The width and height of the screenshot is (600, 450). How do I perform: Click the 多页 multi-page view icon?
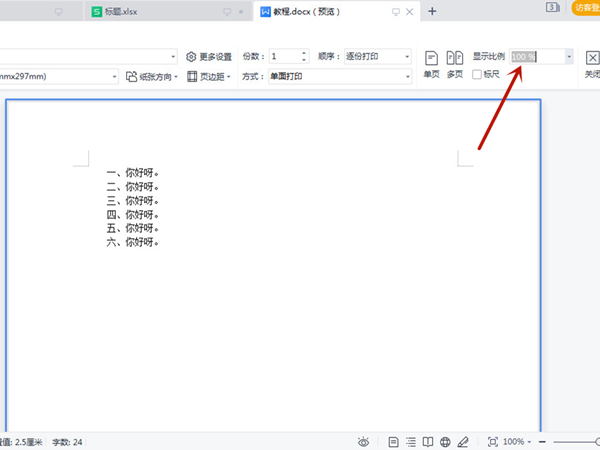[454, 63]
